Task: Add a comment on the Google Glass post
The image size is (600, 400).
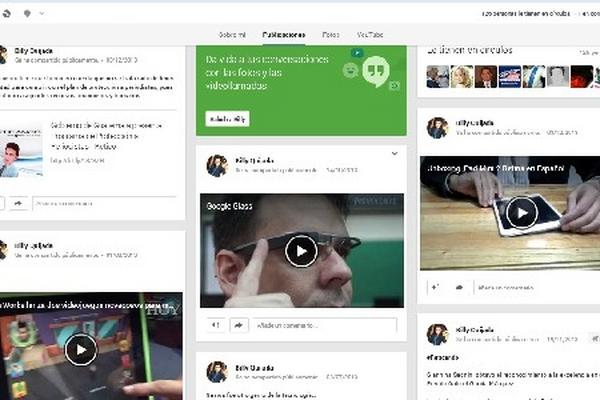Action: pos(320,325)
